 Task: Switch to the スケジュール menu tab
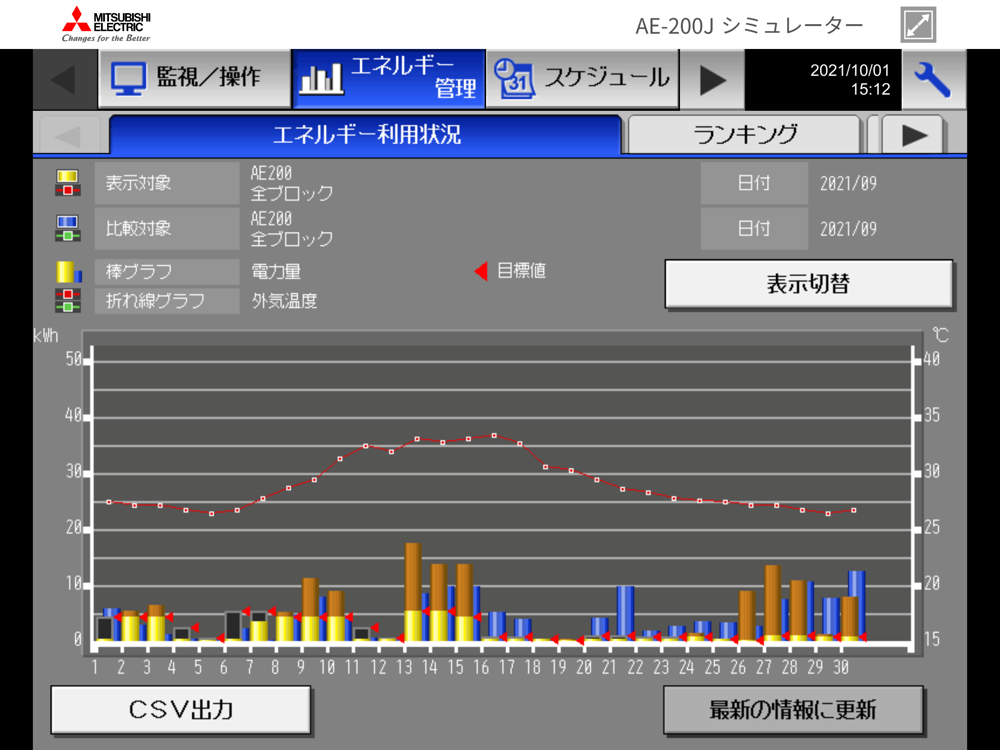pyautogui.click(x=582, y=79)
